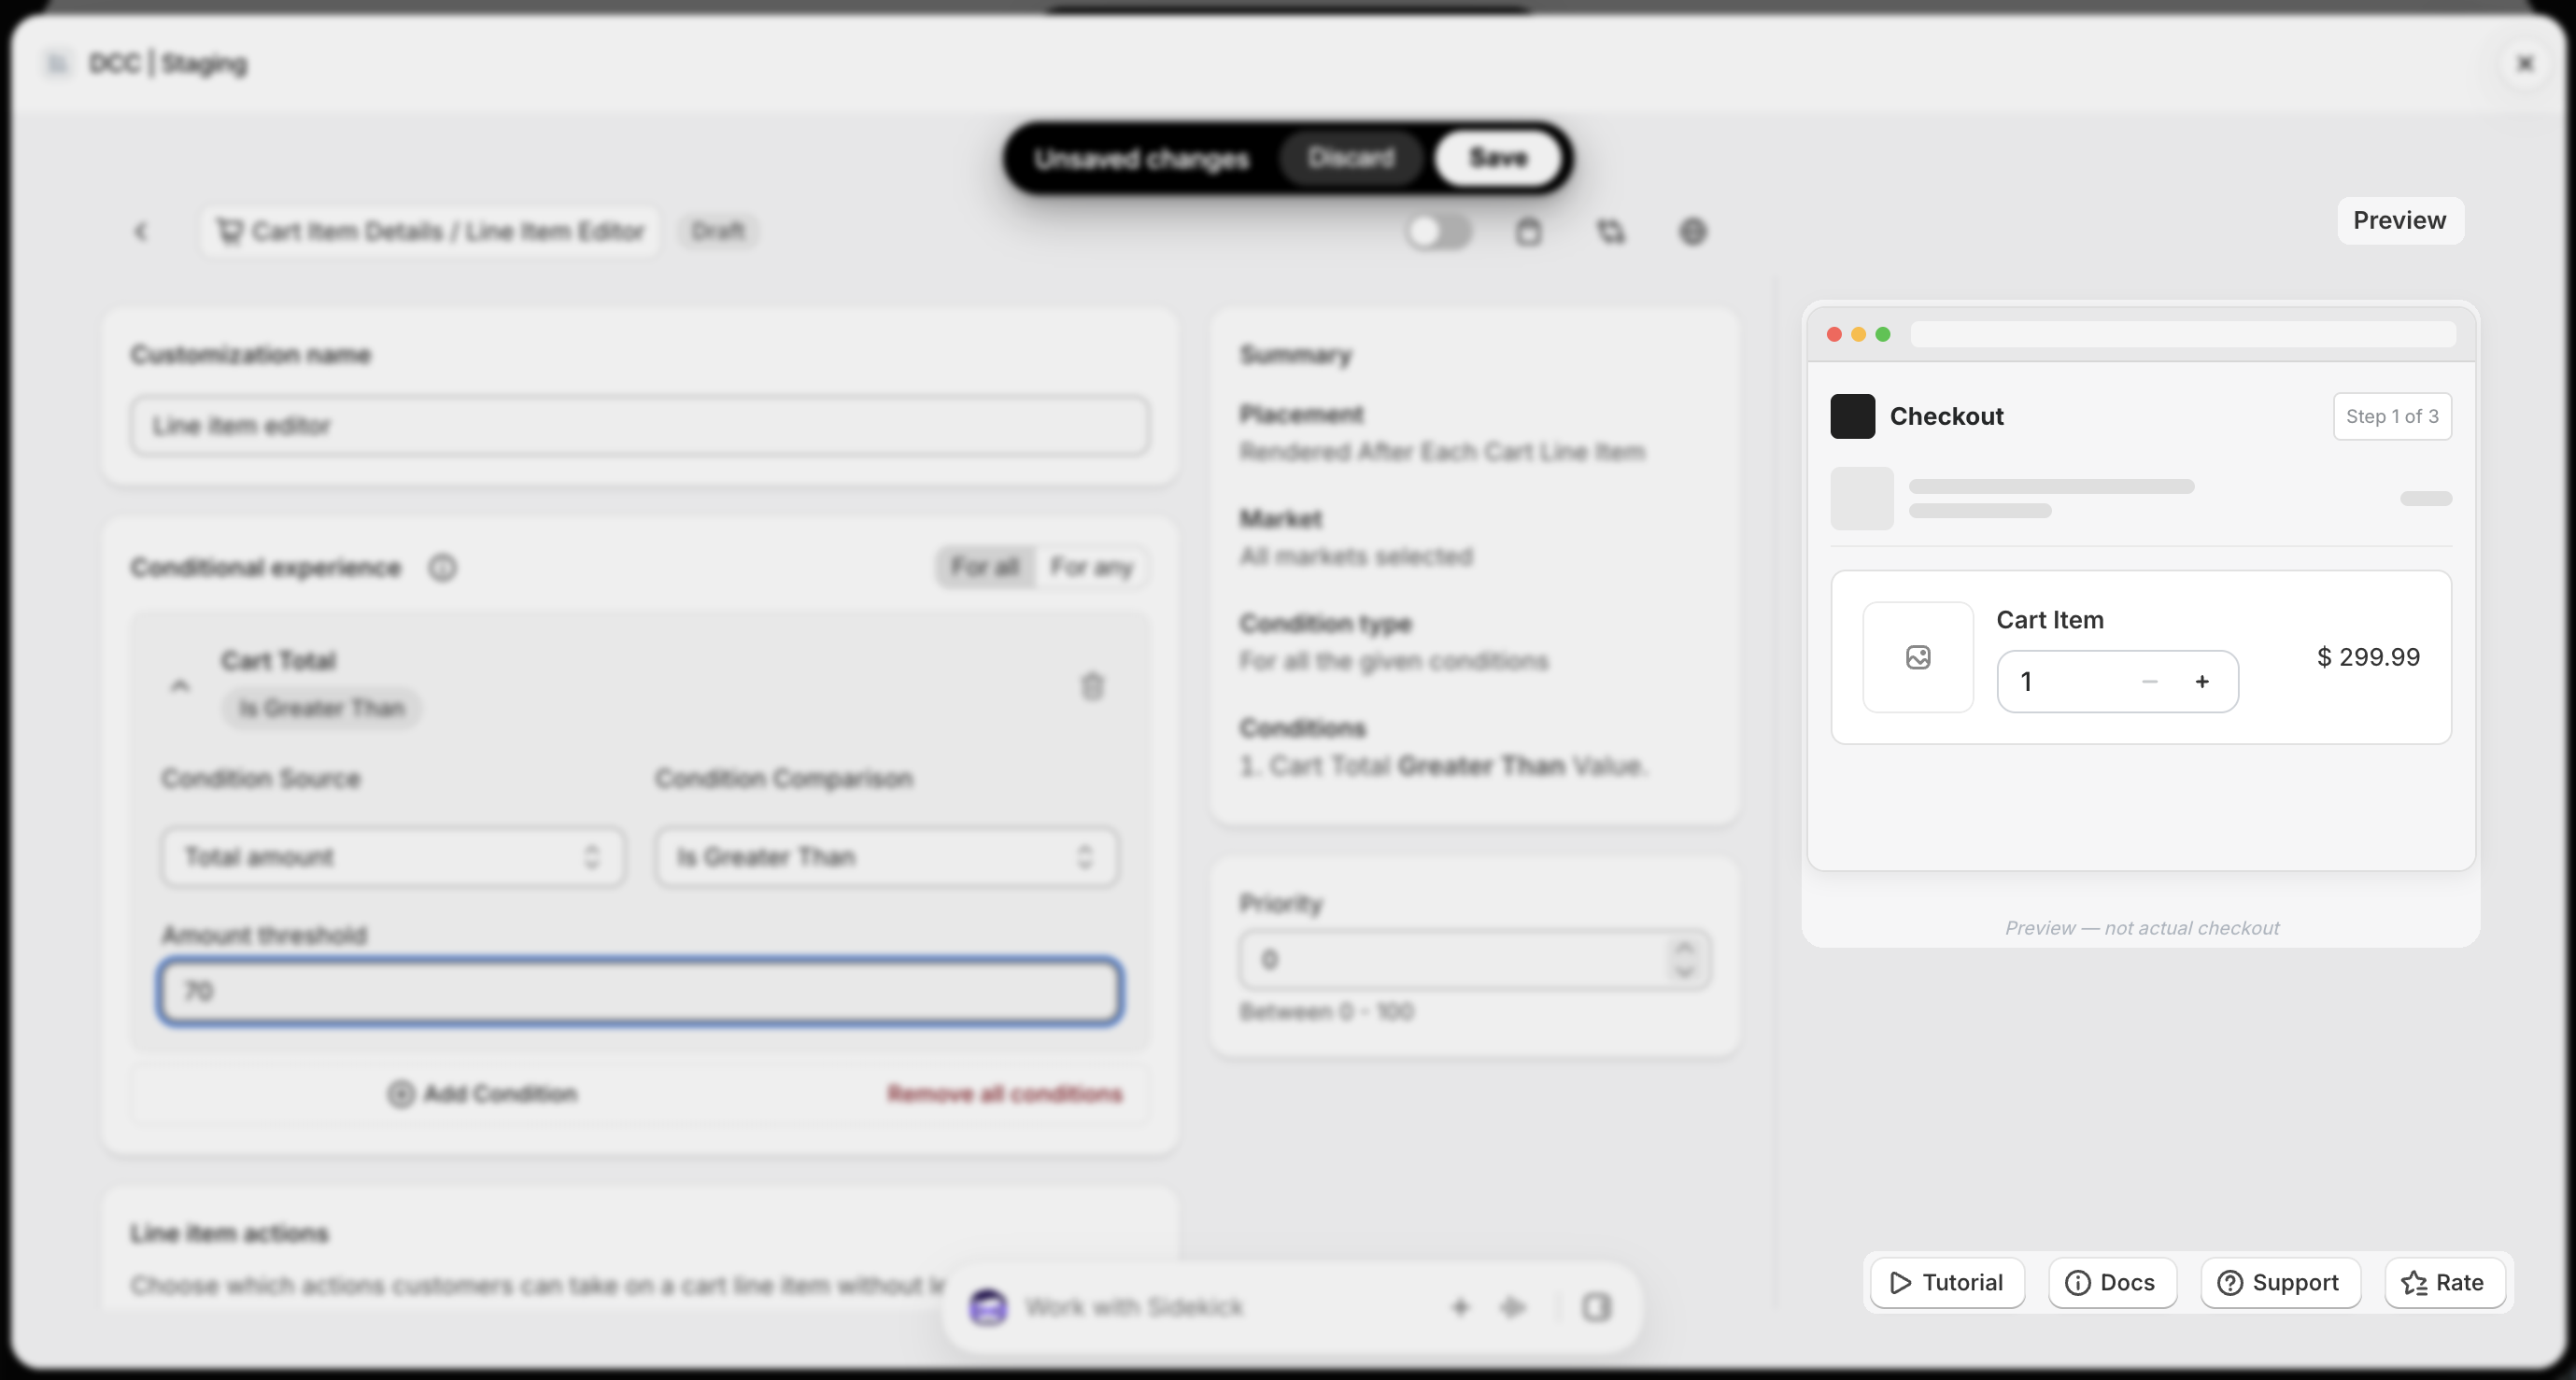
Task: Click the Draft status badge
Action: pos(718,232)
